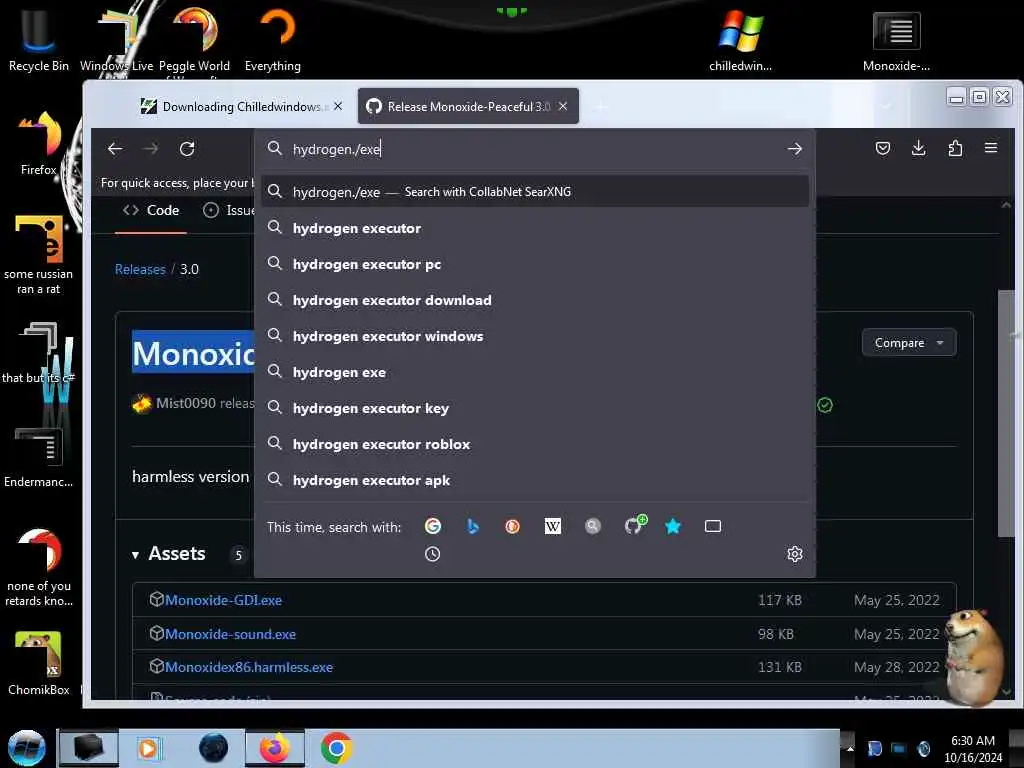The height and width of the screenshot is (768, 1024).
Task: Download Monoxidex86.harmless.exe asset
Action: [x=249, y=667]
